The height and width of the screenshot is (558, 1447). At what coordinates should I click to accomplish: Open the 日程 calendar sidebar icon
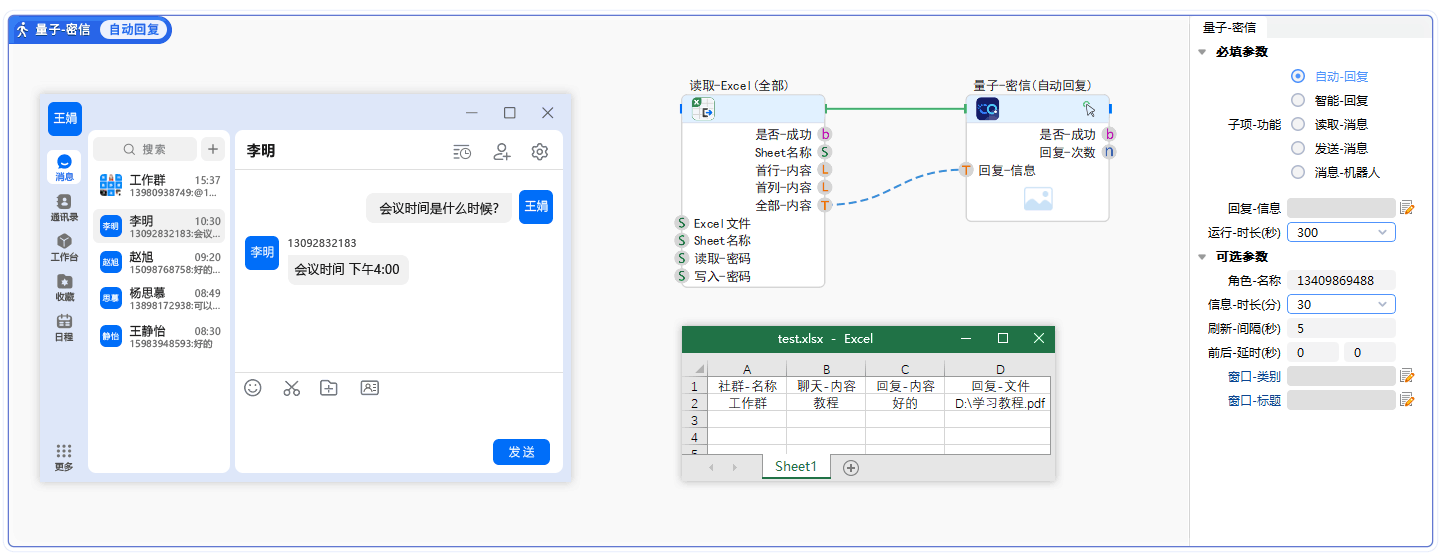click(64, 327)
